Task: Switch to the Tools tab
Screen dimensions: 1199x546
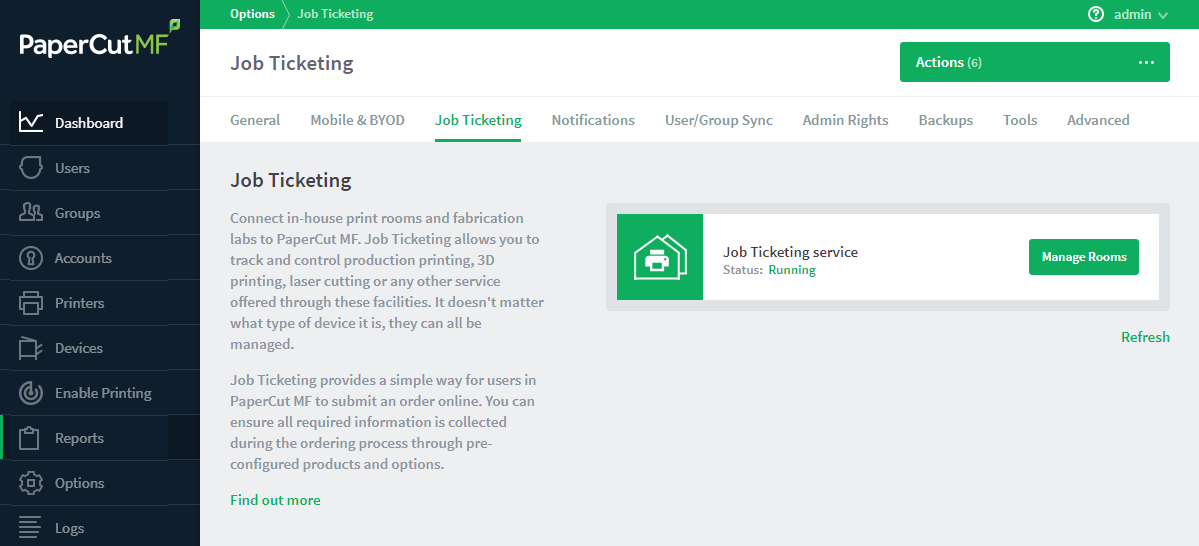Action: [x=1020, y=120]
